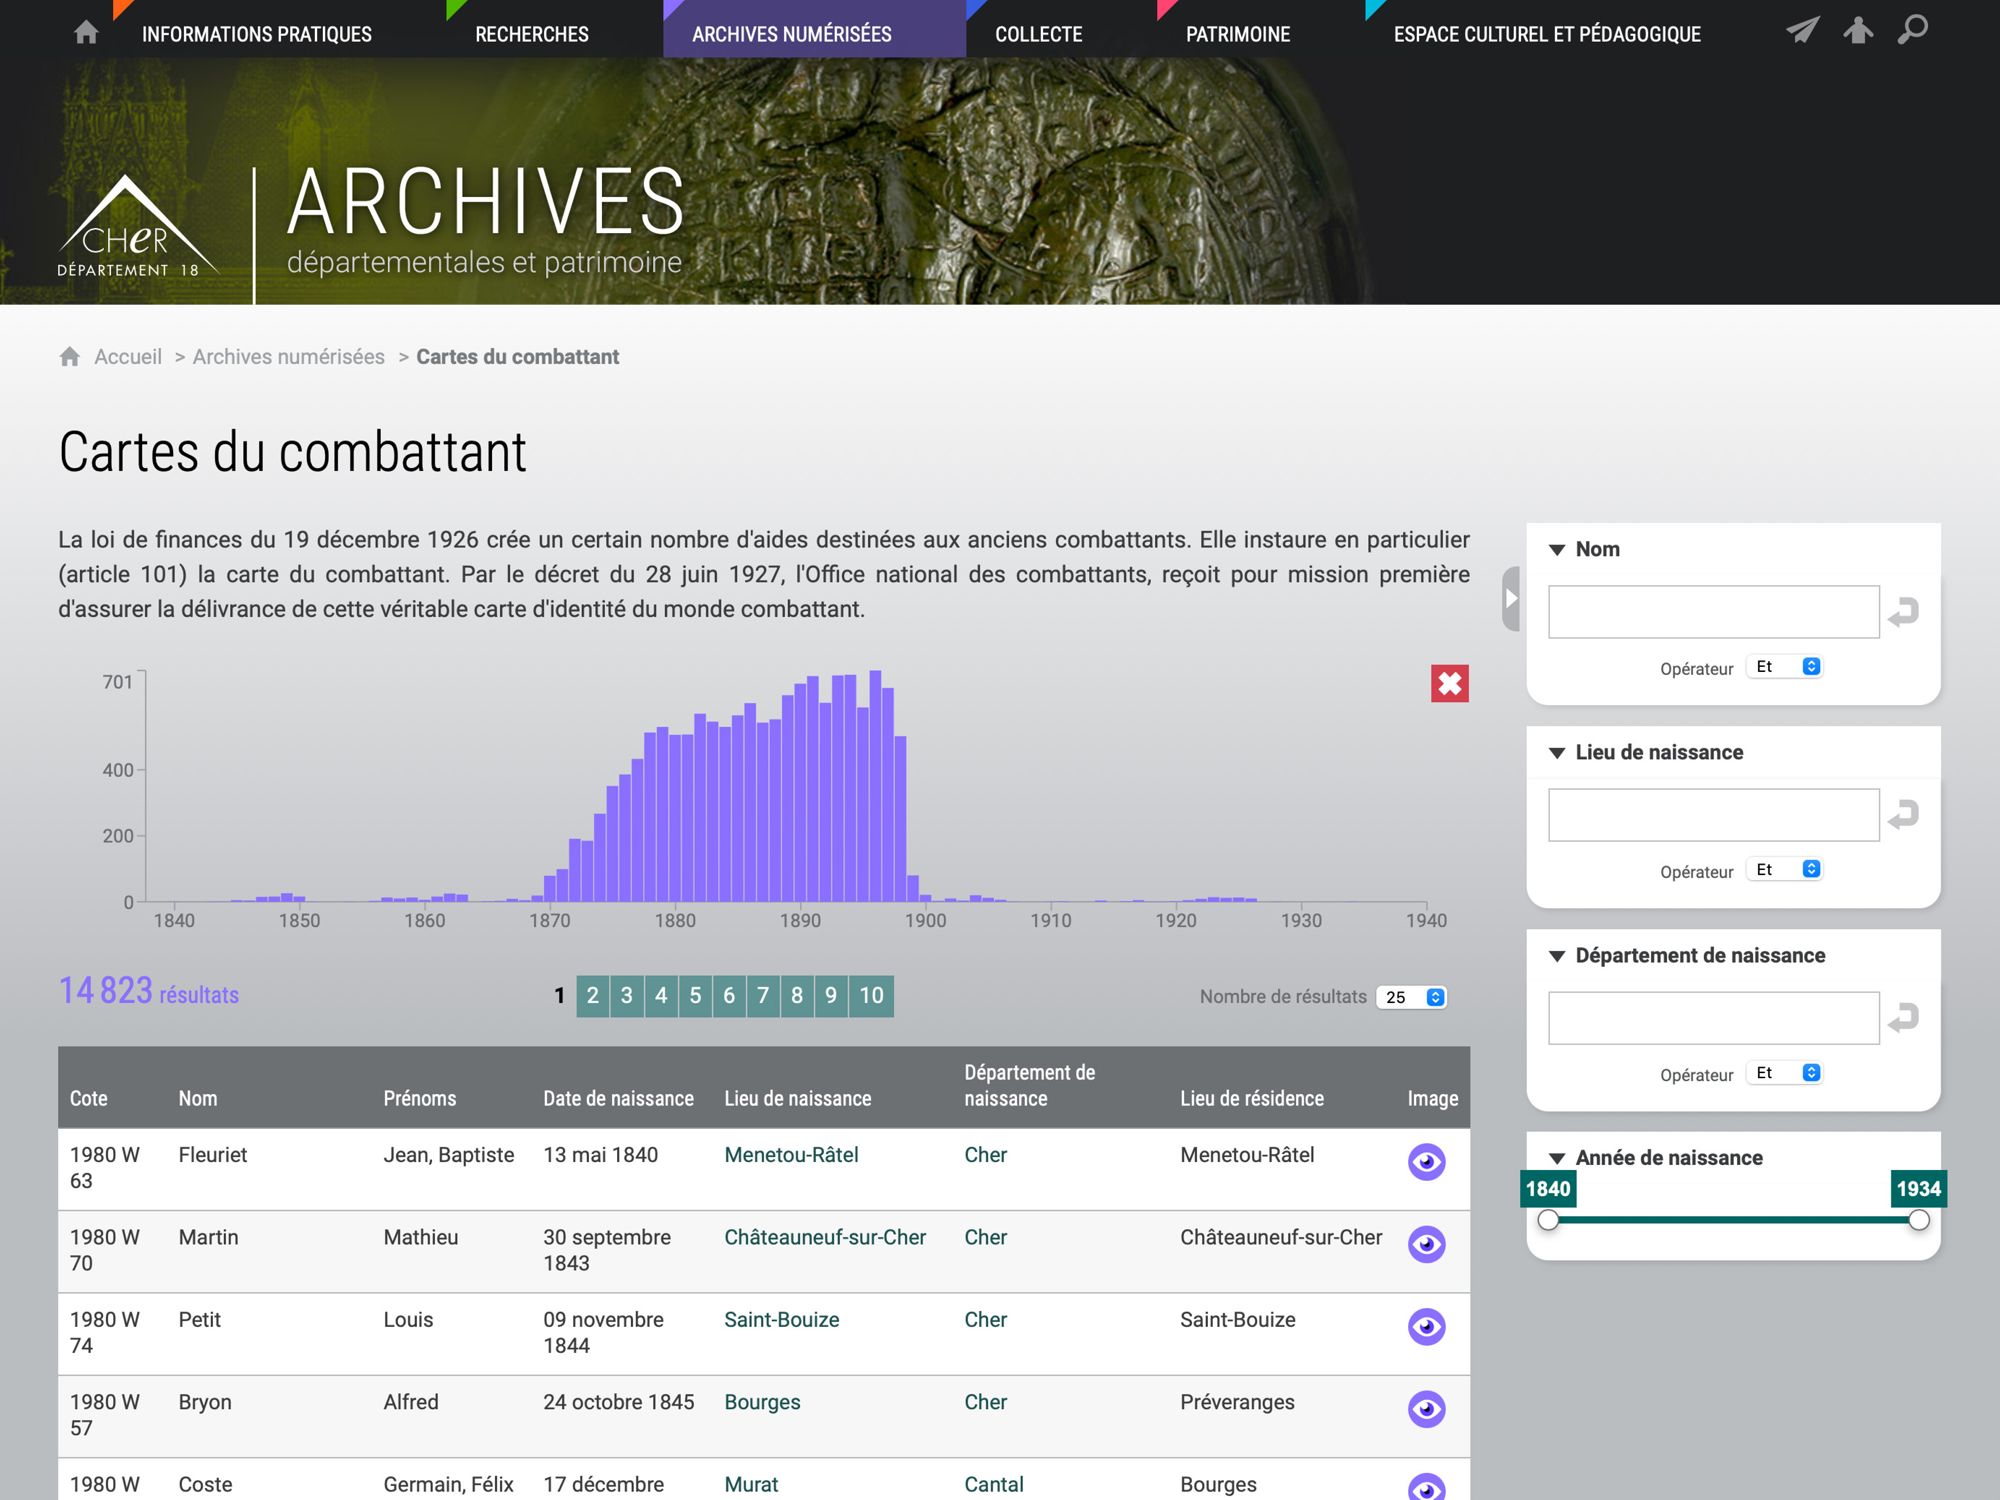The height and width of the screenshot is (1500, 2000).
Task: Click the 1934 year slider handle
Action: (x=1918, y=1220)
